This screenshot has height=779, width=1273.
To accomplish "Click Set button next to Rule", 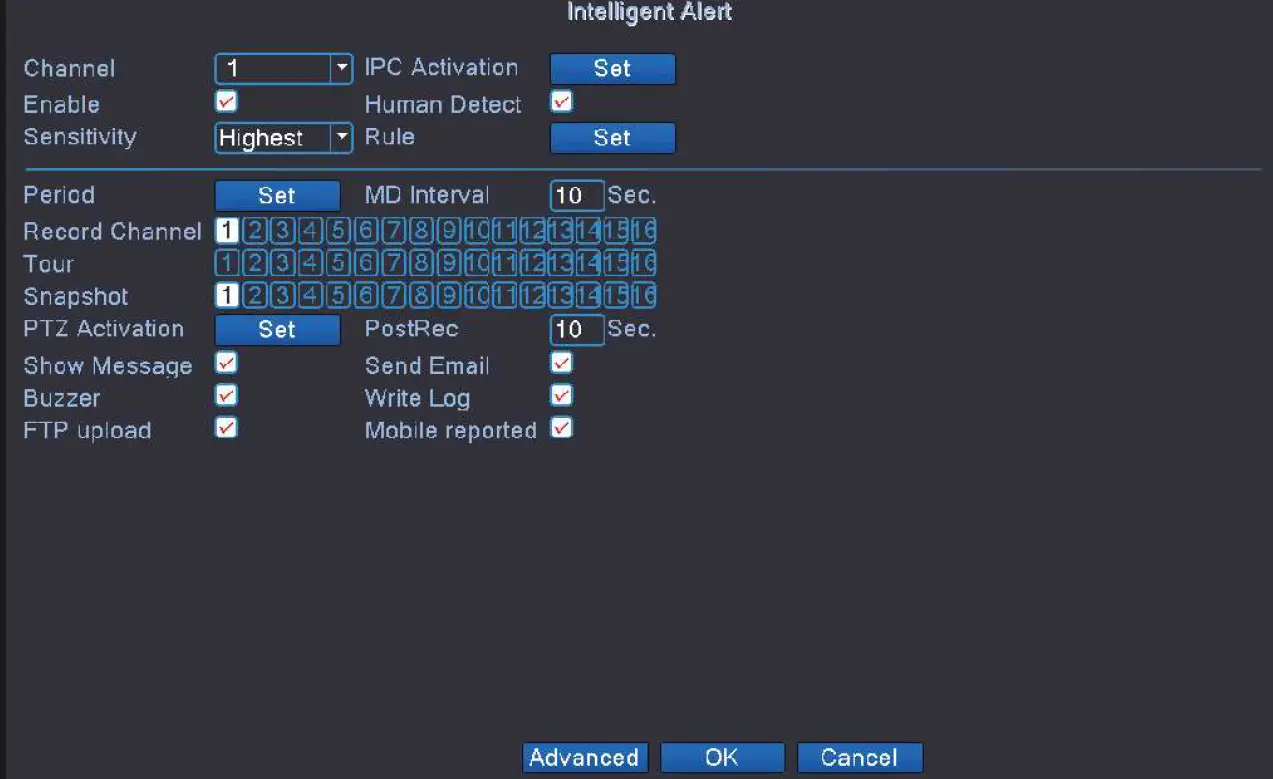I will pos(612,138).
